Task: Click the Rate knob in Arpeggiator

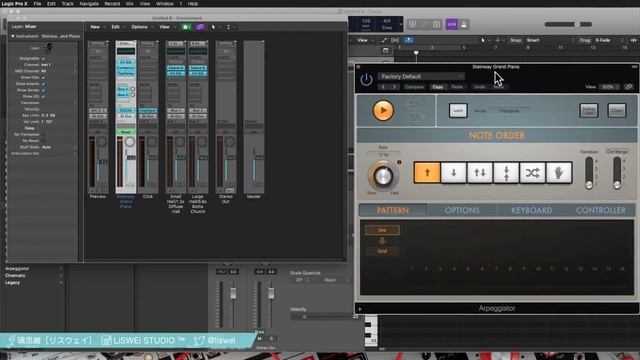Action: [x=383, y=176]
